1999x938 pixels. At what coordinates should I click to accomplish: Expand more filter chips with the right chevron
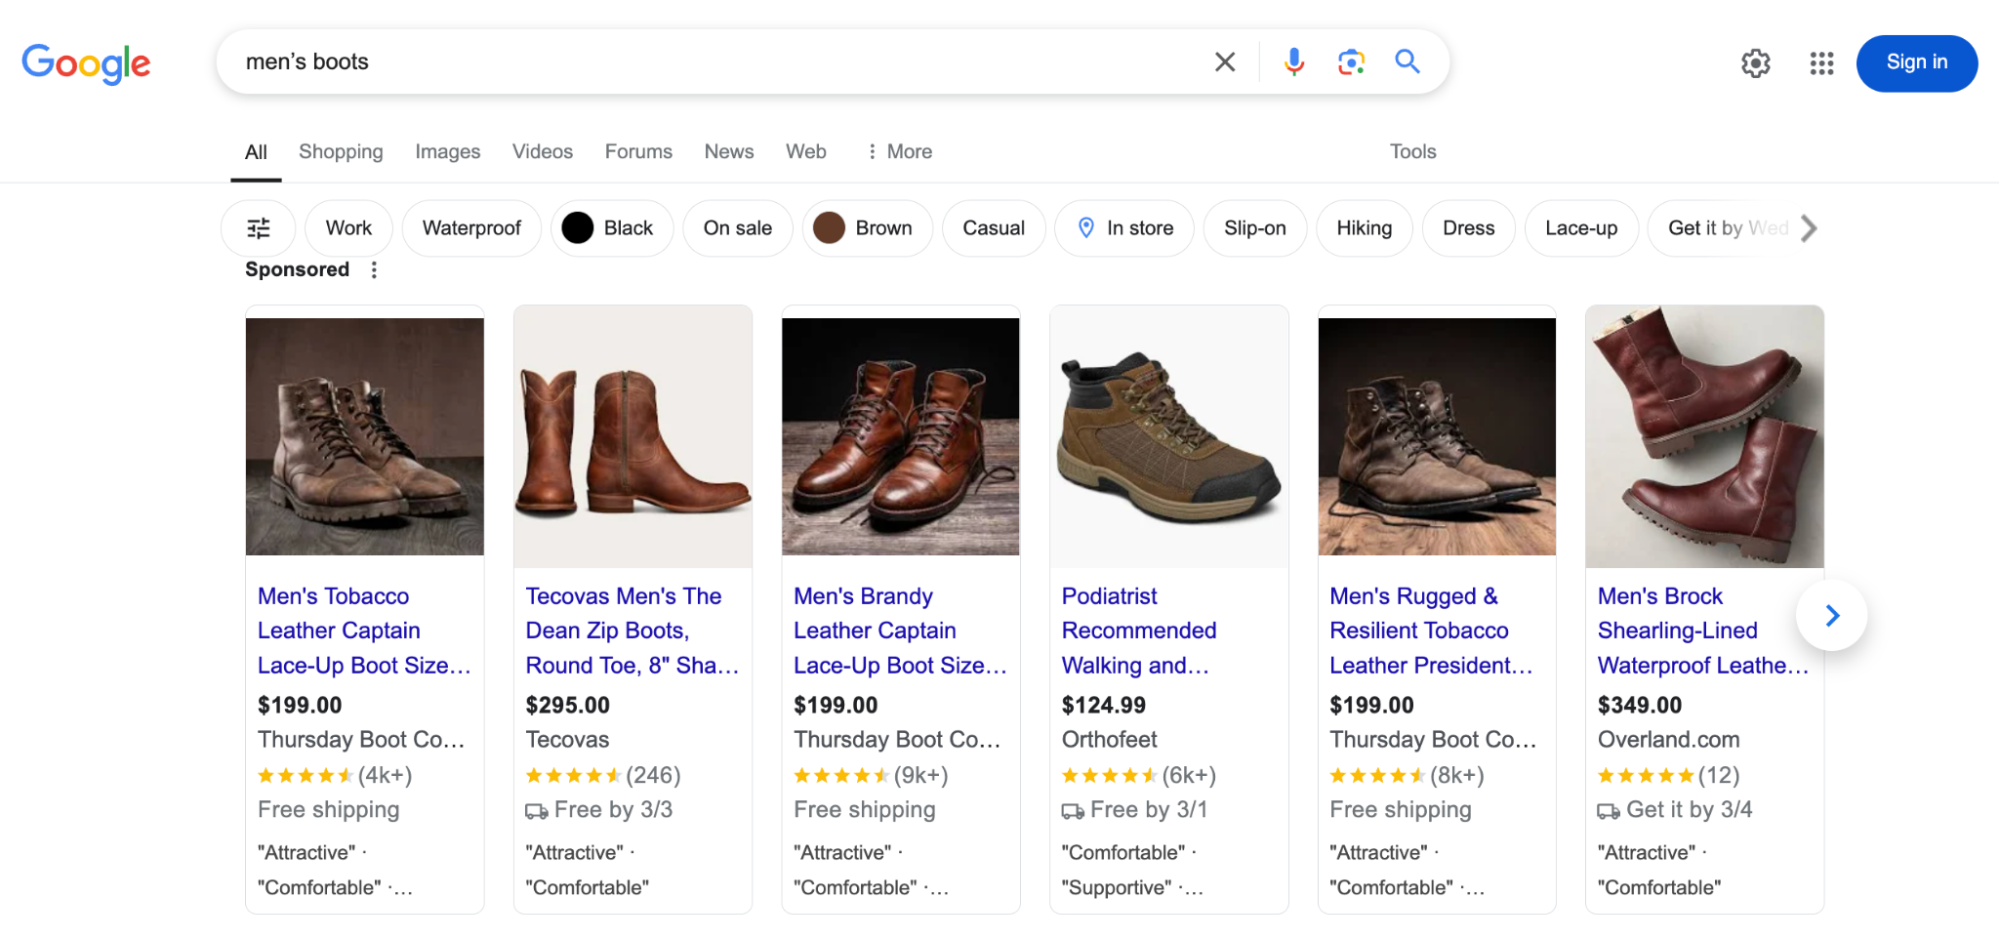coord(1807,228)
